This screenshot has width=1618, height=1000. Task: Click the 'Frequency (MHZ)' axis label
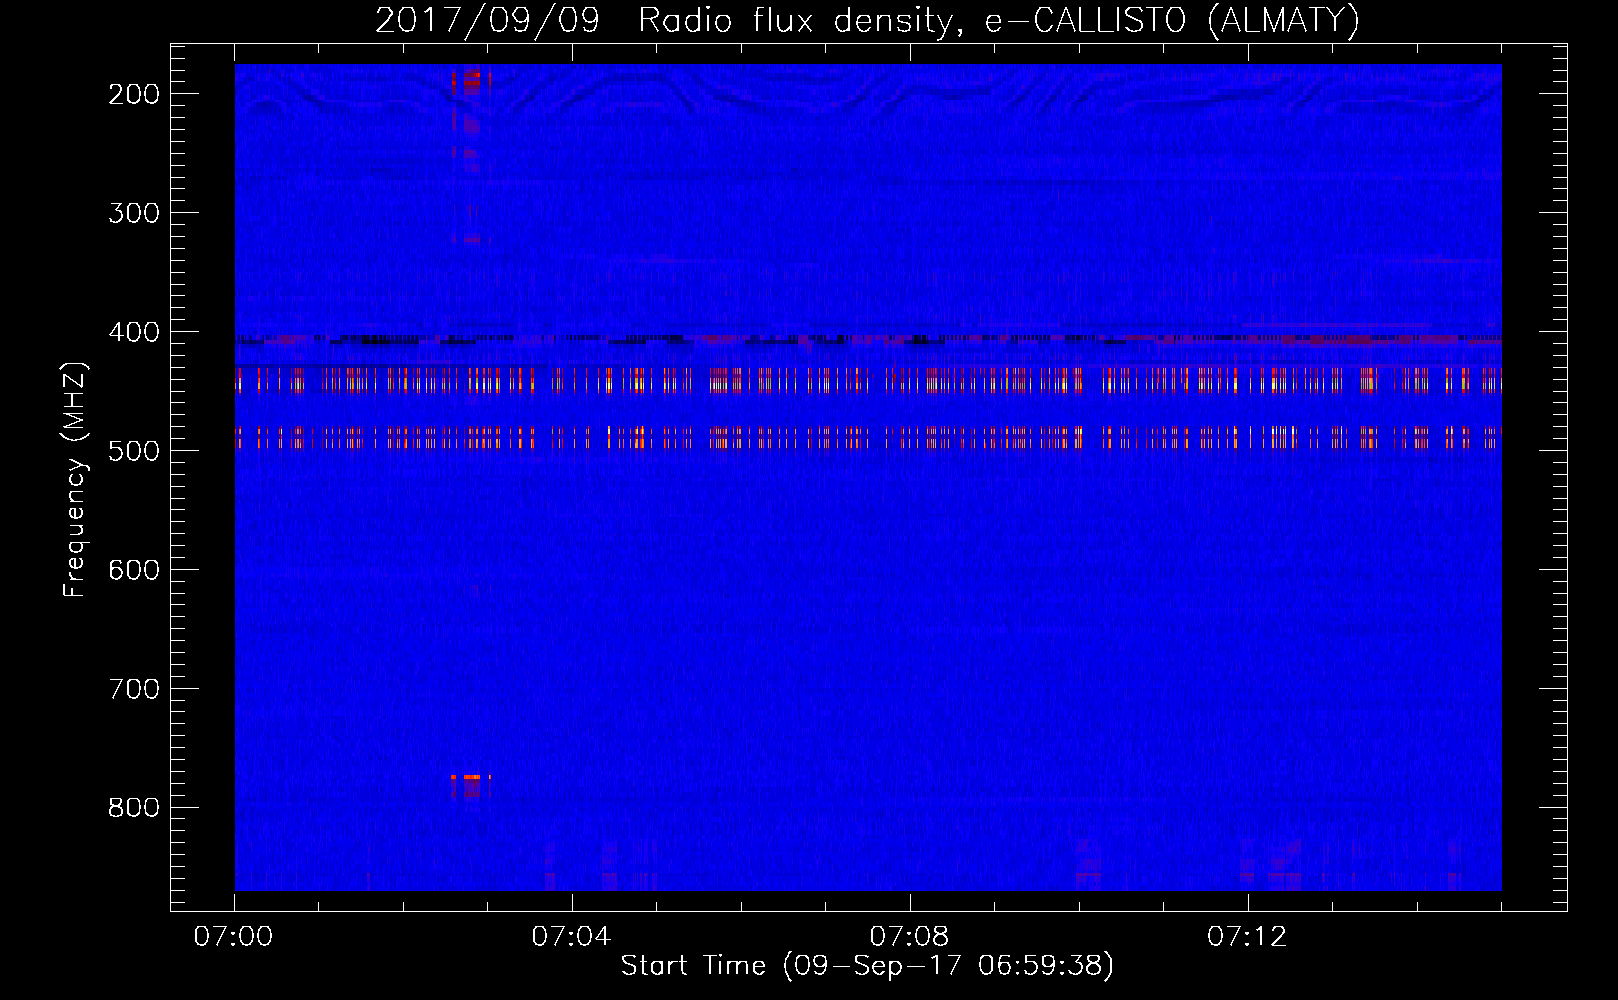click(x=75, y=479)
